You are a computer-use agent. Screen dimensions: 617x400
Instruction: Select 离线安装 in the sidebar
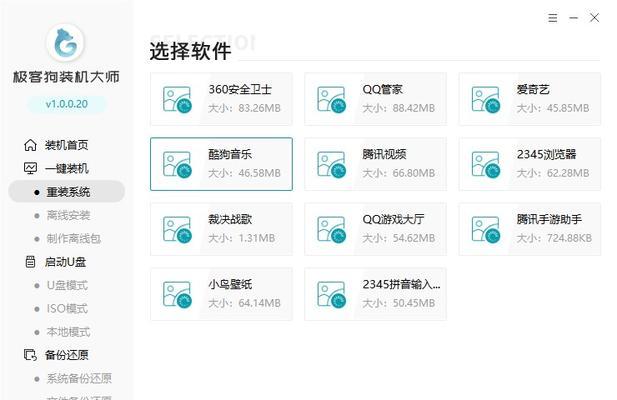click(x=68, y=215)
